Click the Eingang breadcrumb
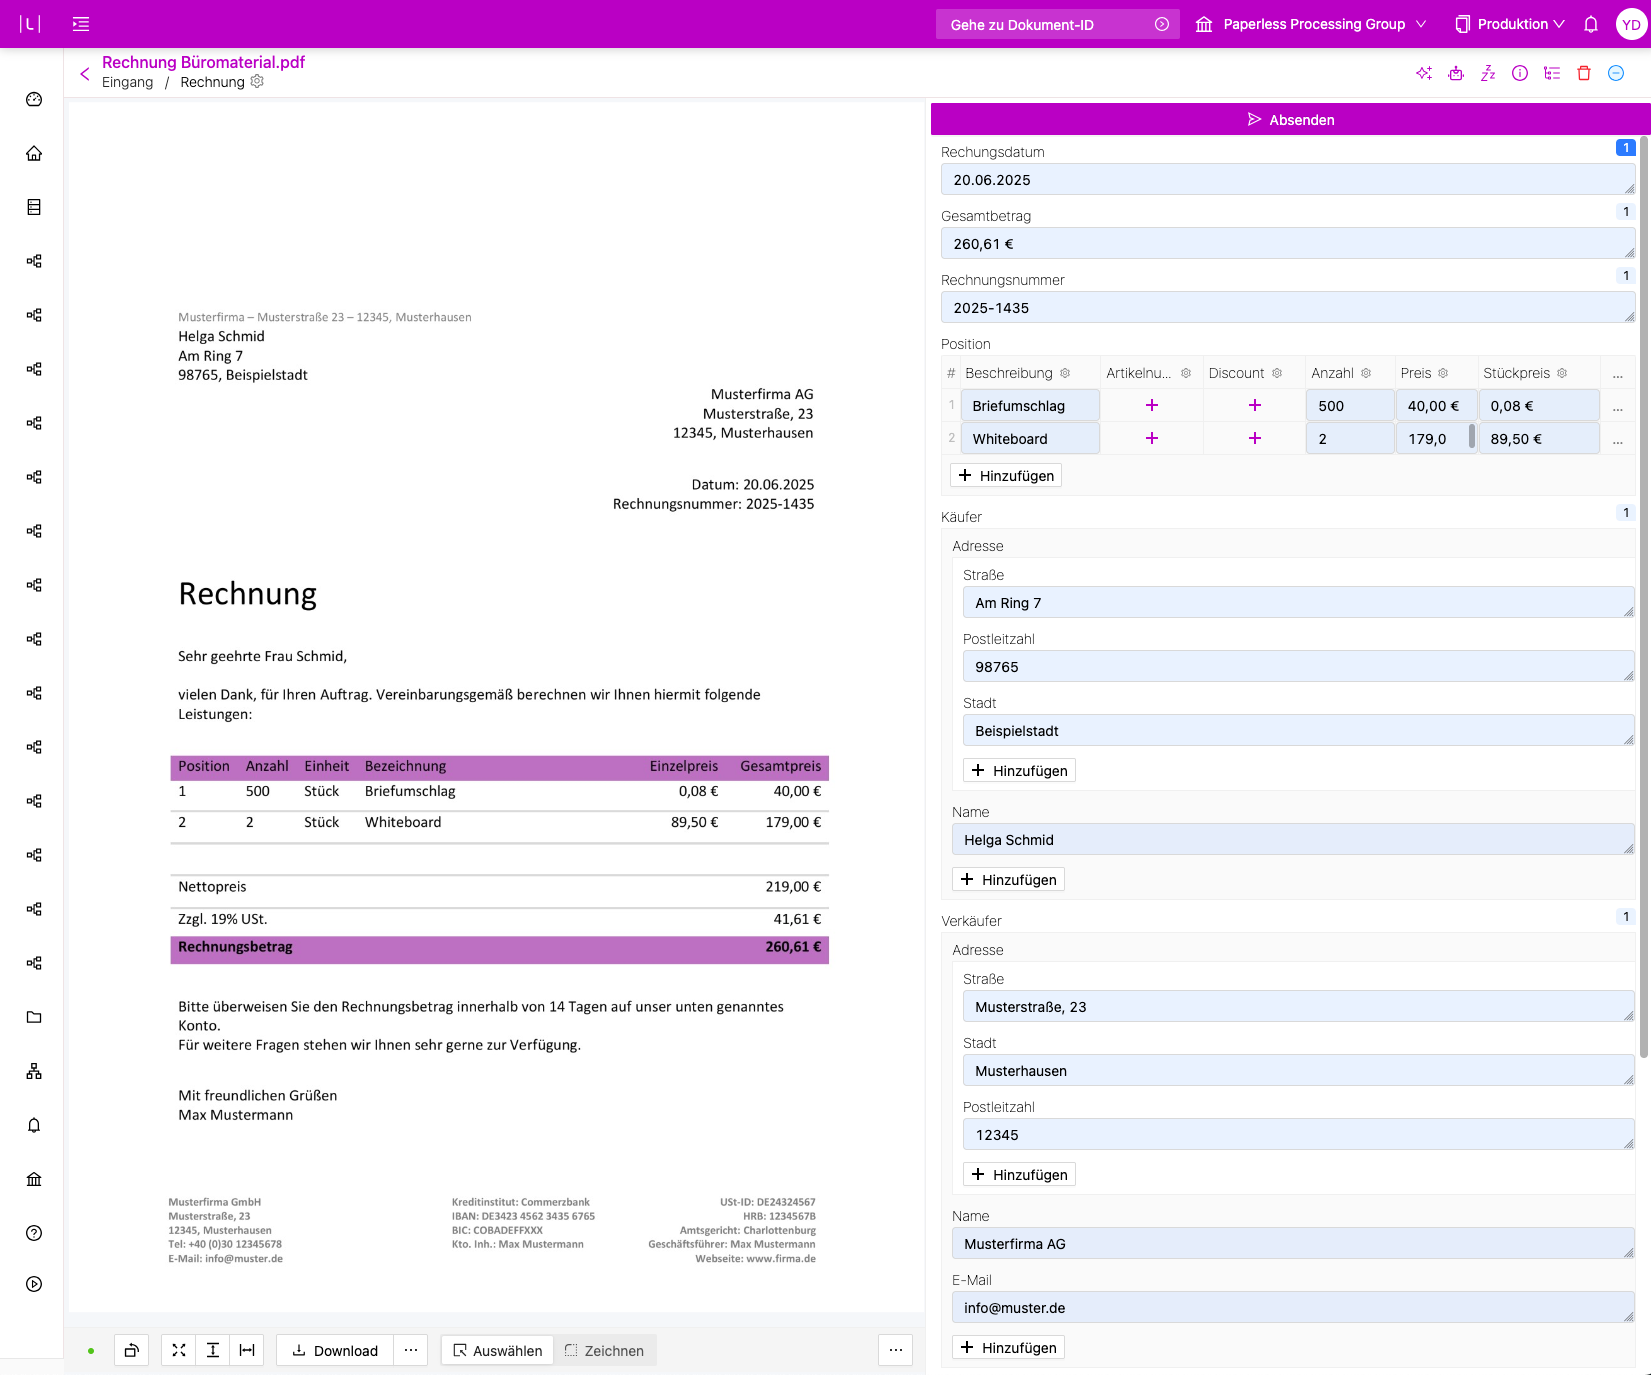The height and width of the screenshot is (1375, 1651). pyautogui.click(x=128, y=82)
